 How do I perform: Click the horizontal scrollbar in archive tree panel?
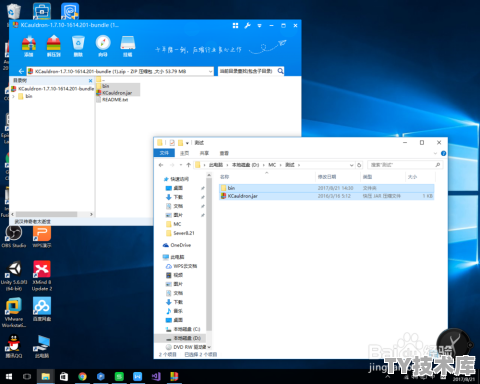coord(47,214)
